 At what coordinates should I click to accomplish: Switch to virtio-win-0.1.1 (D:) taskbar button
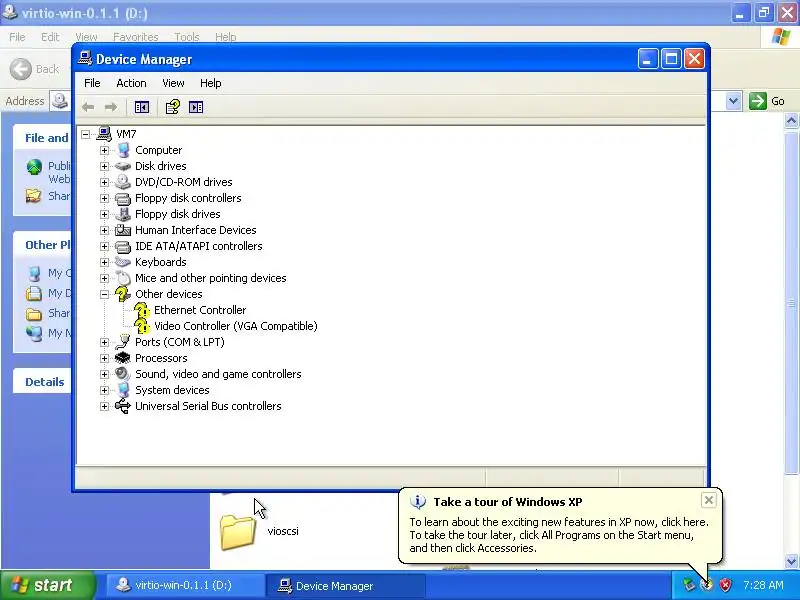186,585
